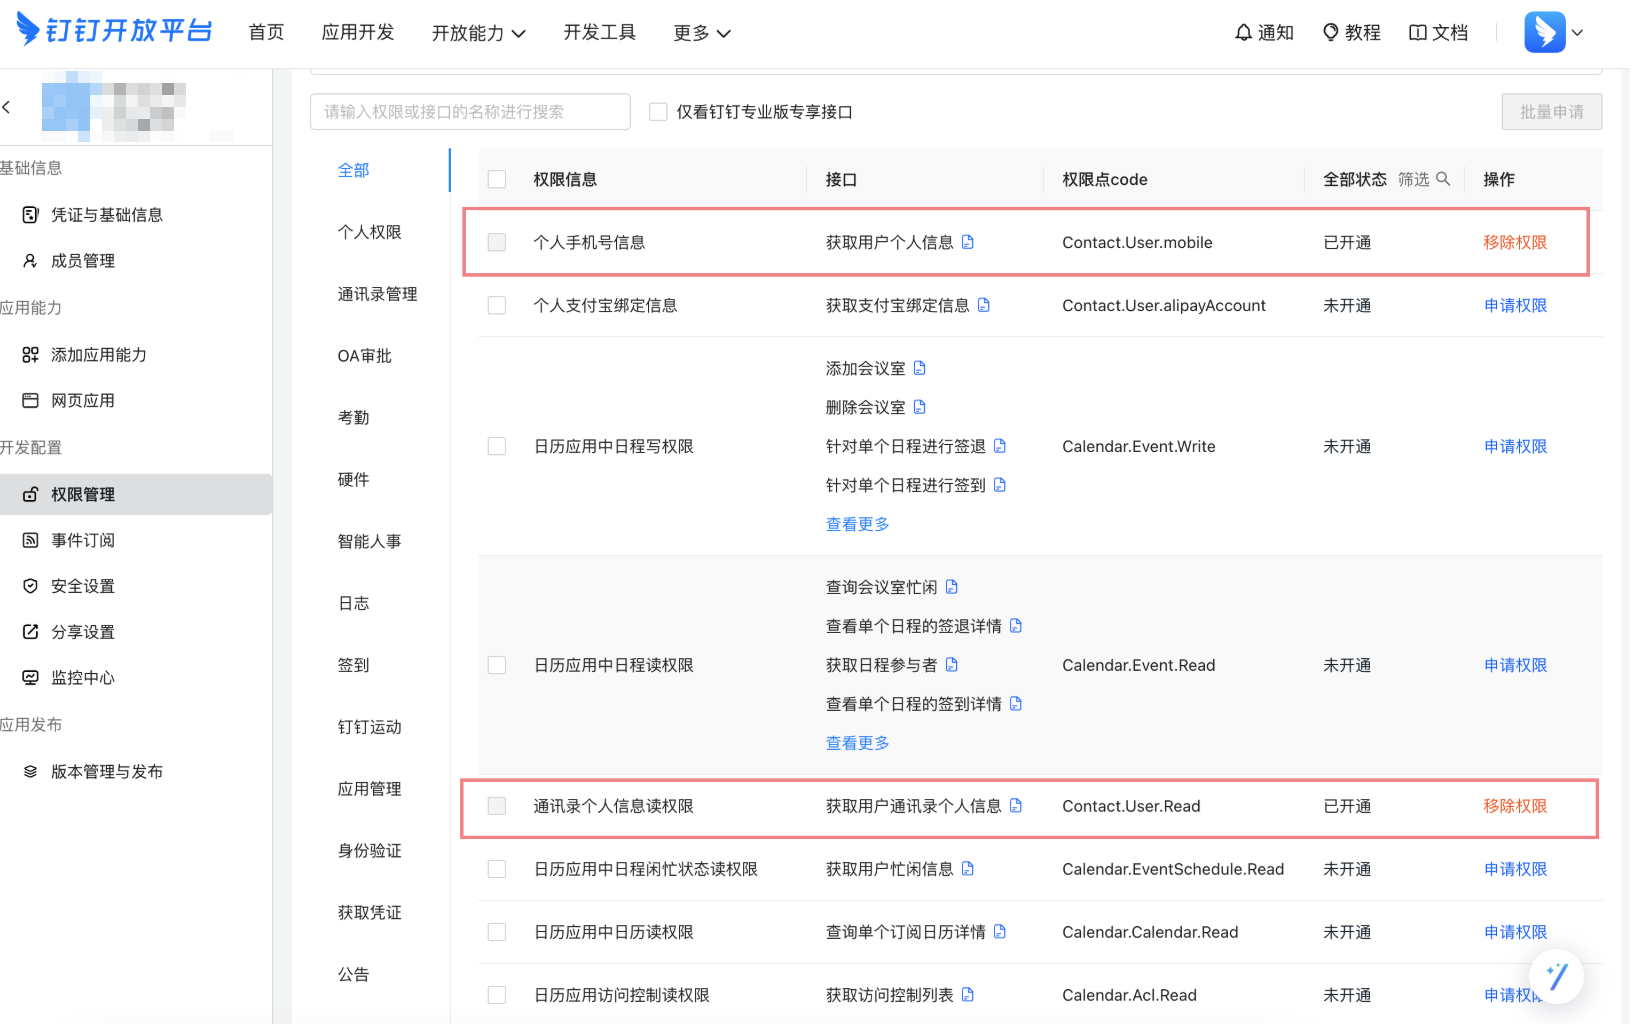The width and height of the screenshot is (1648, 1024).
Task: Toggle the select-all checkbox in table header
Action: (497, 180)
